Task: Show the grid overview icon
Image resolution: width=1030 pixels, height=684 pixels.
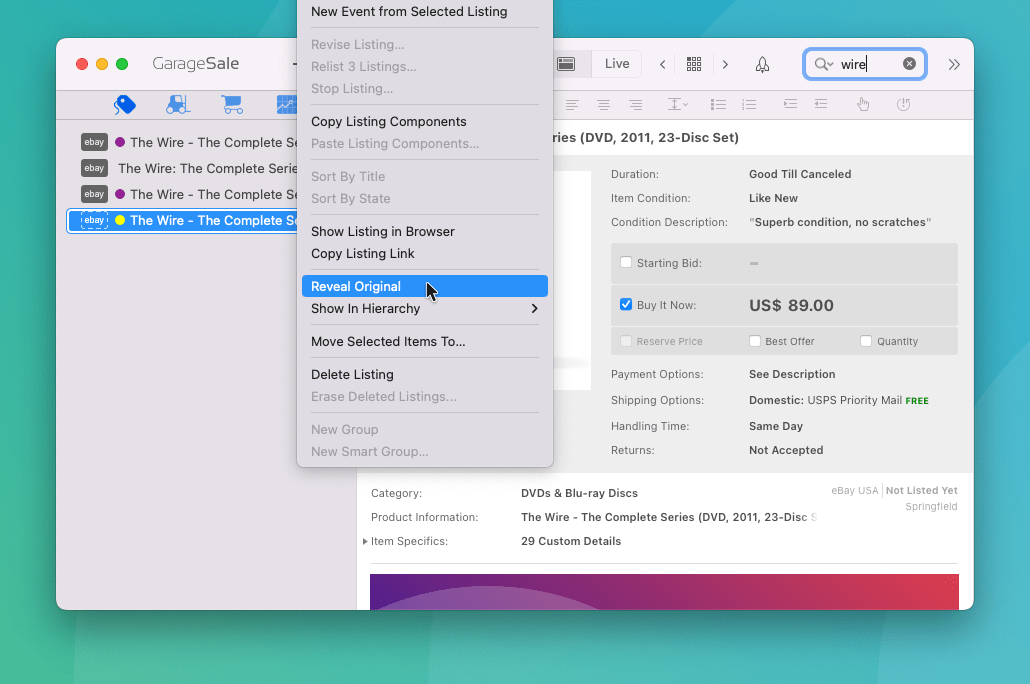Action: [694, 64]
